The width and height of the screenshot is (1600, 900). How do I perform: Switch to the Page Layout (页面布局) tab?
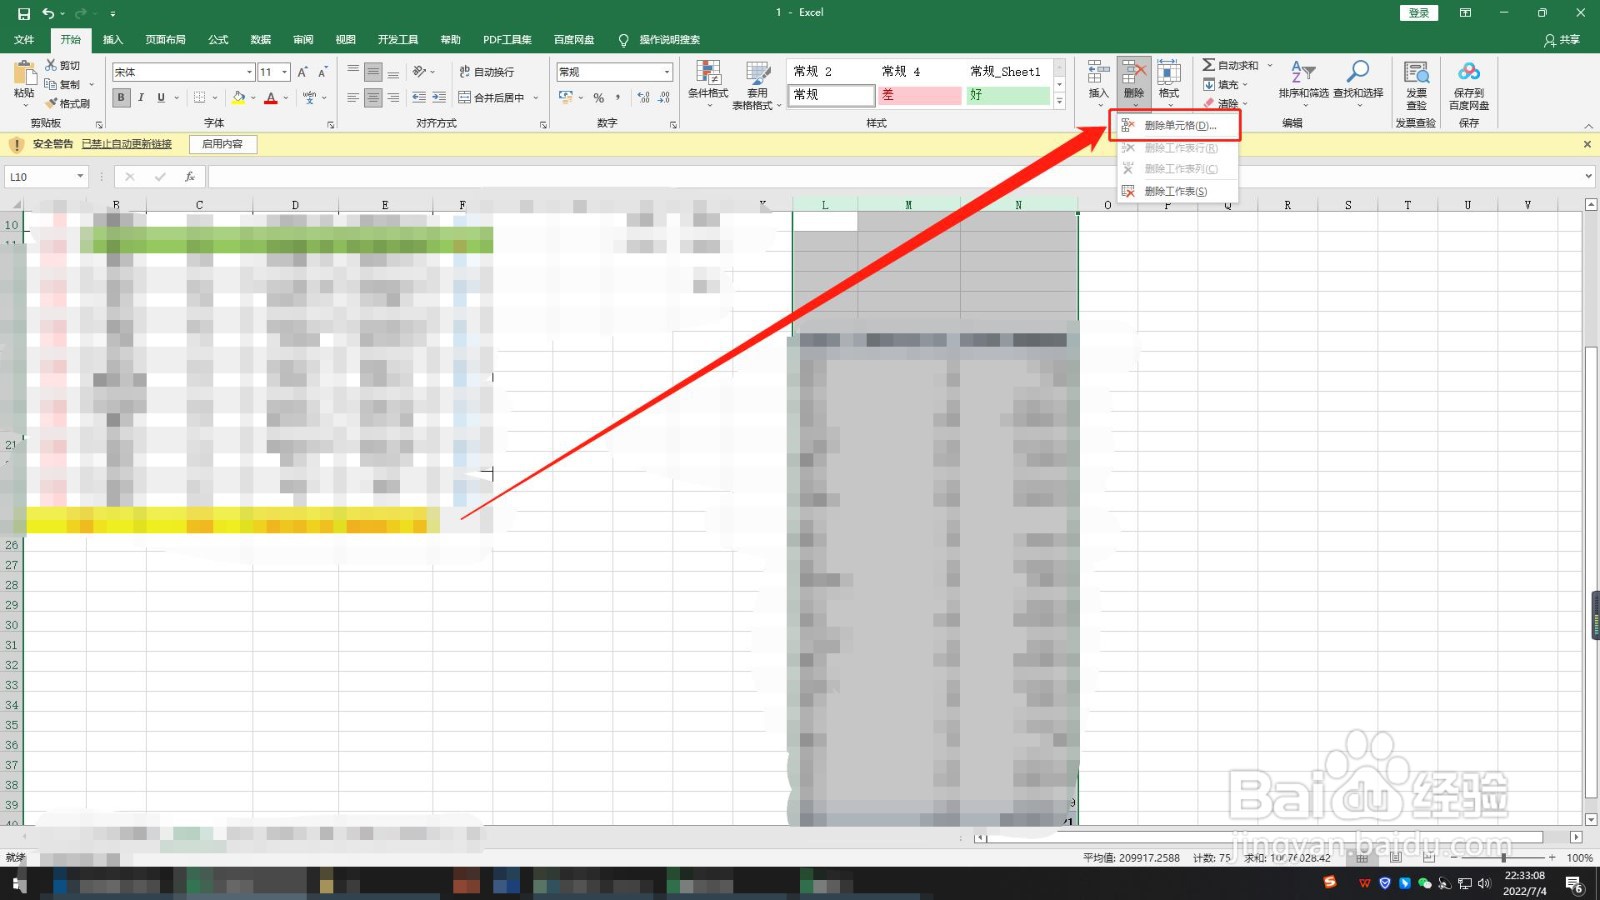[165, 40]
